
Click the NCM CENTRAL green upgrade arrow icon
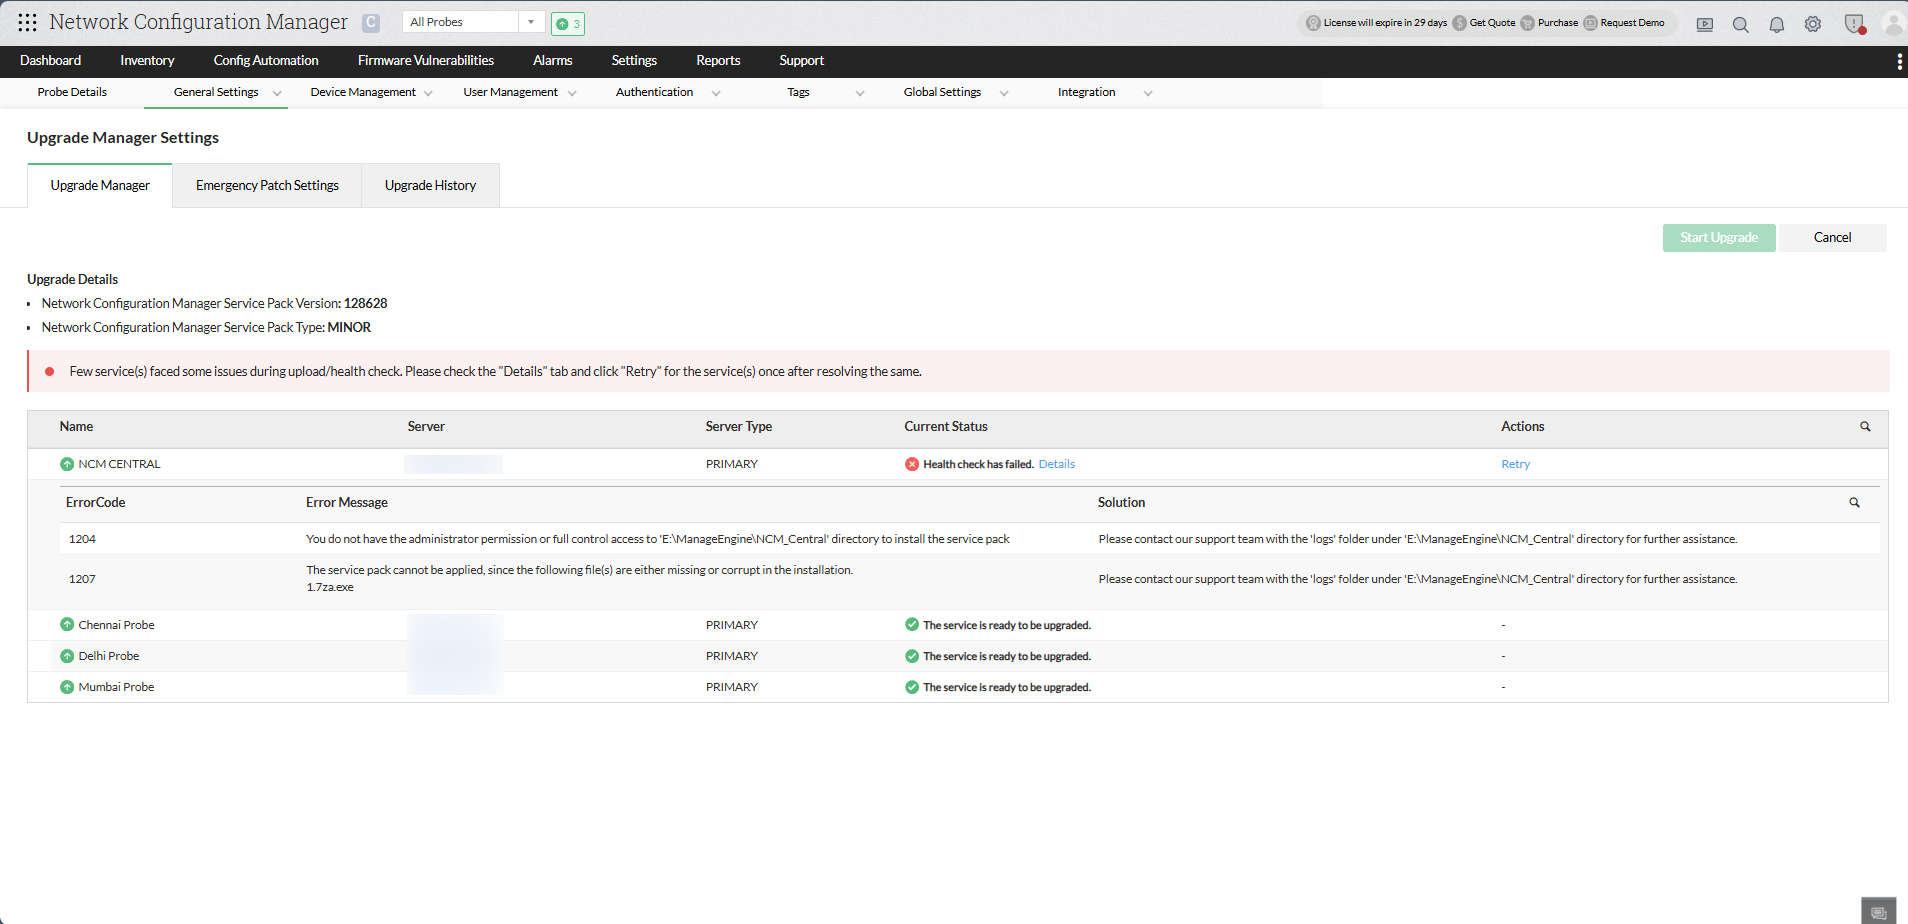67,464
